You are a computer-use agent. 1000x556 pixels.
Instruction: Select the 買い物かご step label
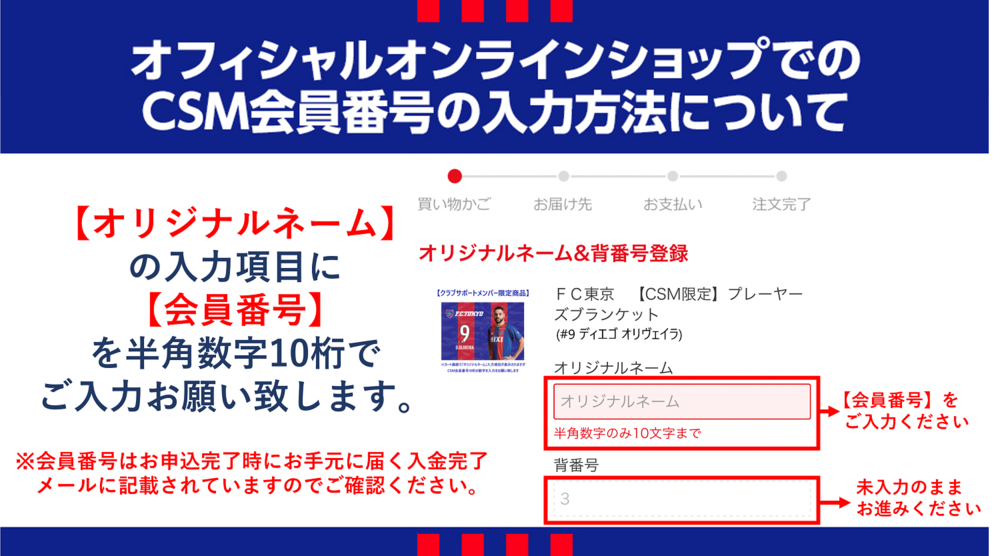454,204
